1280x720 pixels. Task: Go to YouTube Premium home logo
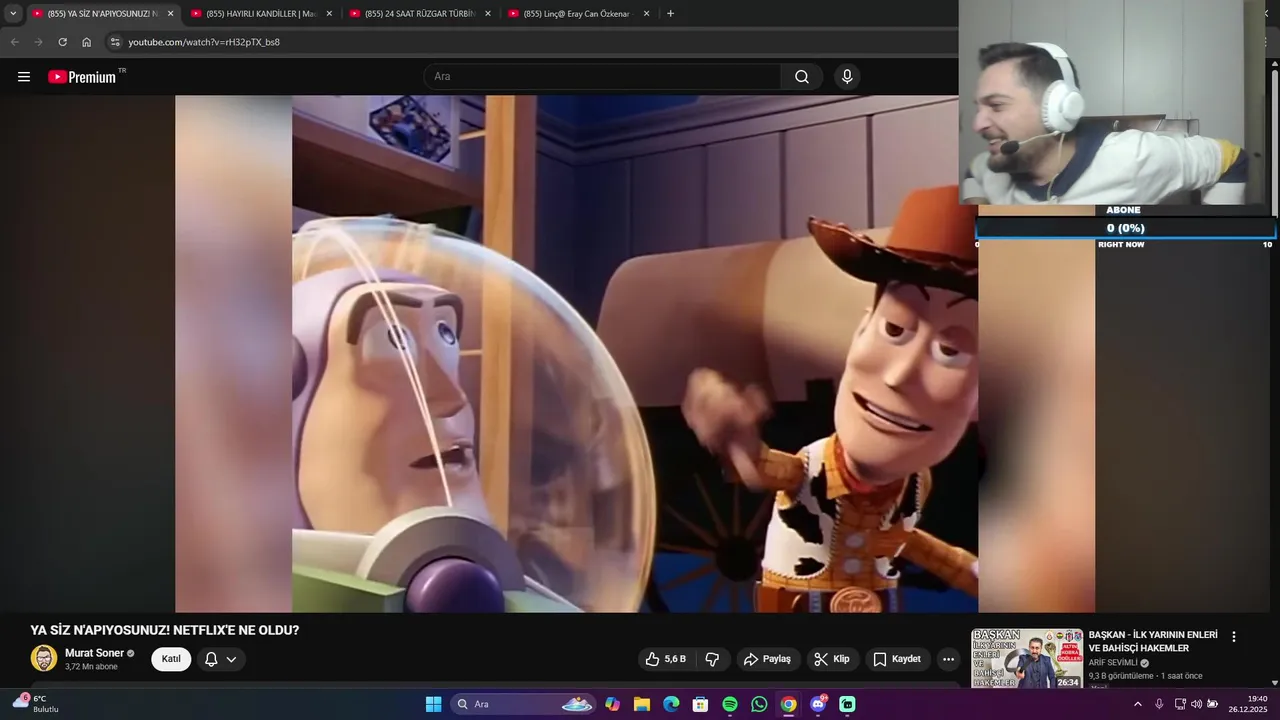[82, 77]
